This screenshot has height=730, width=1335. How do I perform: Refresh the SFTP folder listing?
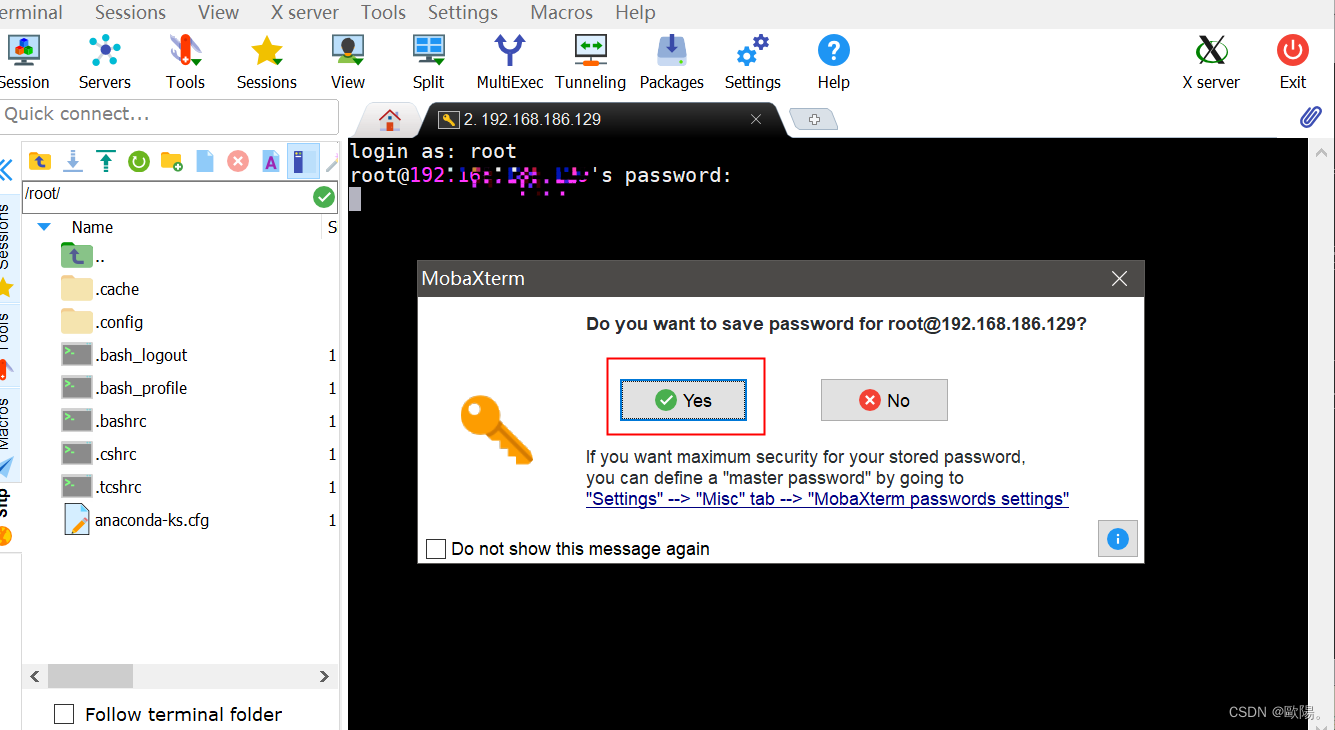coord(139,160)
